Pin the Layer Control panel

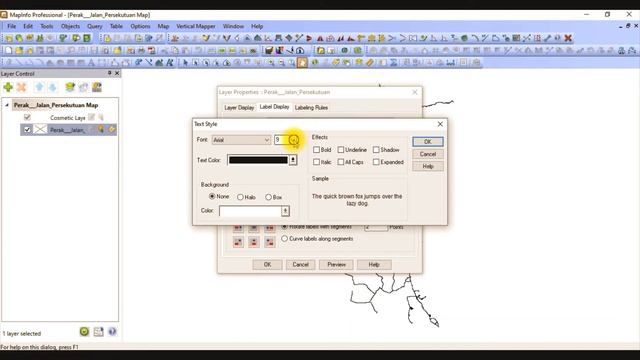pyautogui.click(x=109, y=73)
